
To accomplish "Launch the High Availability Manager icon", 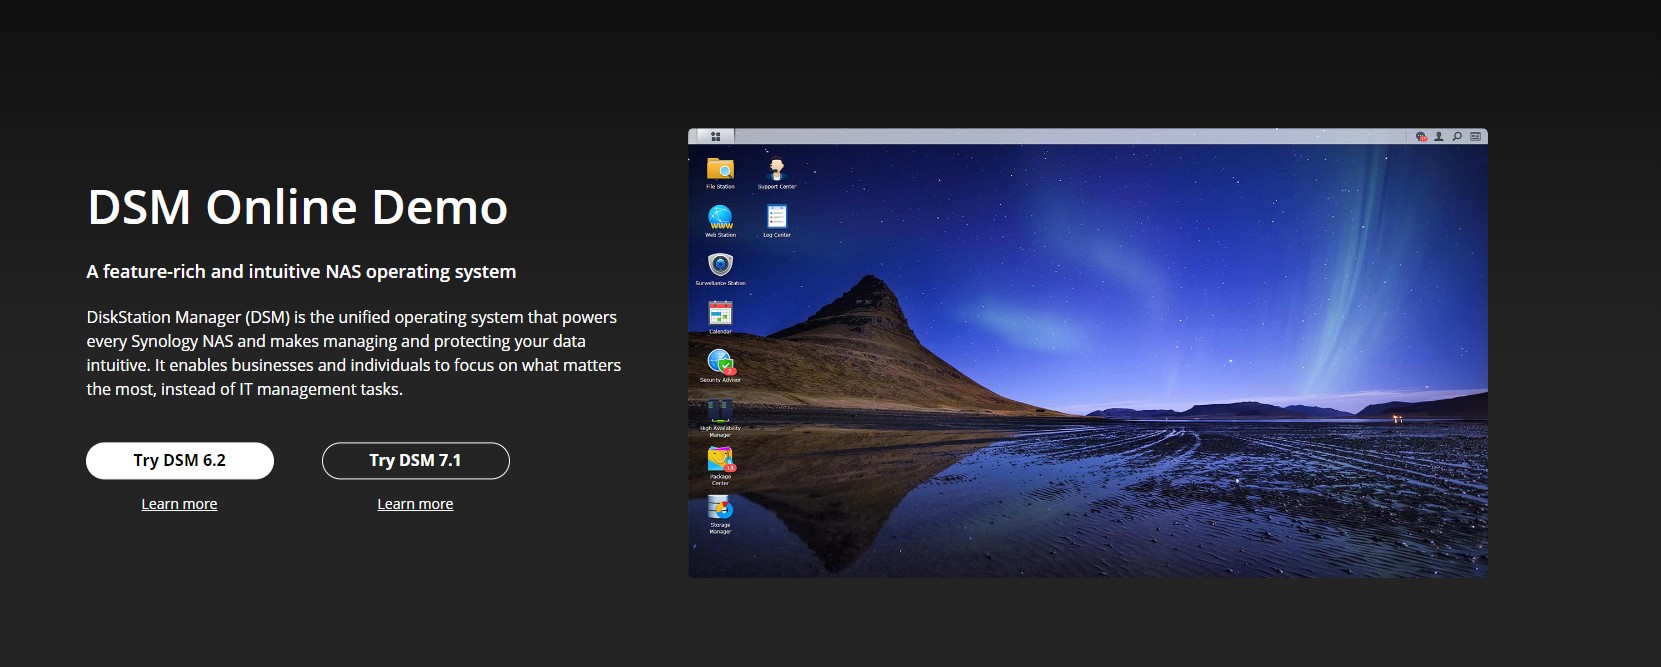I will pos(720,417).
